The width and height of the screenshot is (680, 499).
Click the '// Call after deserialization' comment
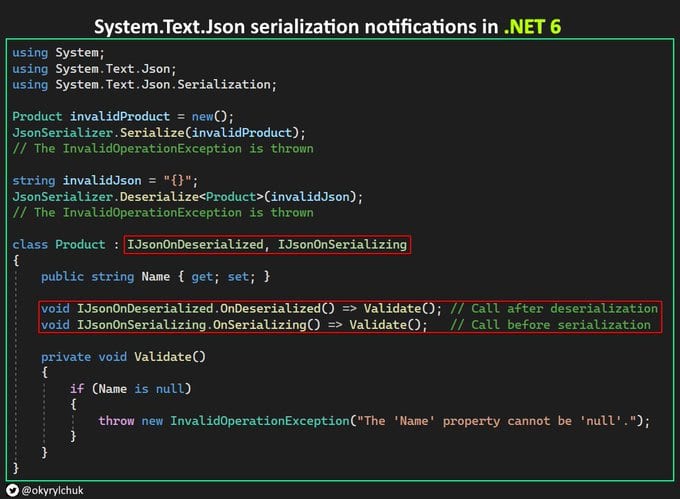pos(554,308)
